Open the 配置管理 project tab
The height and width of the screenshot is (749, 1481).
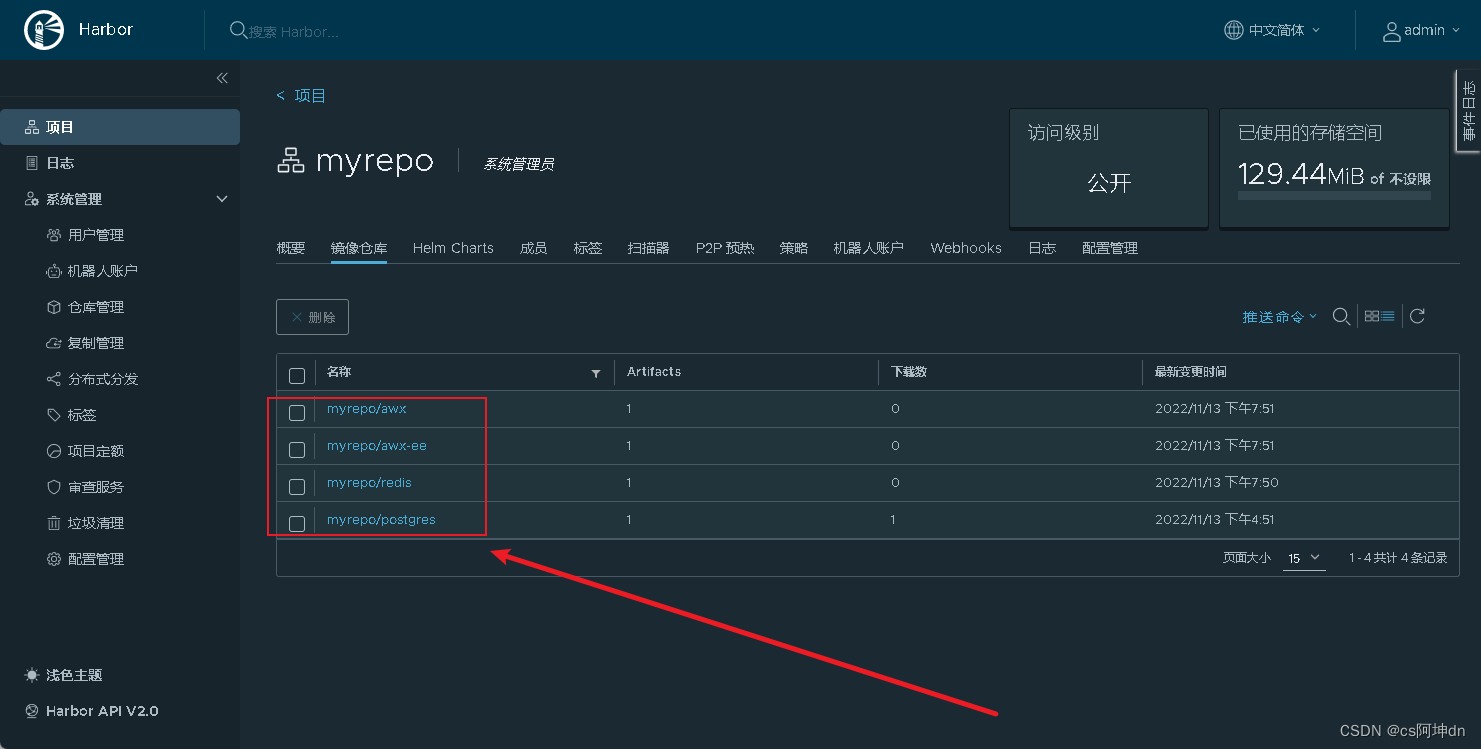[x=1110, y=248]
